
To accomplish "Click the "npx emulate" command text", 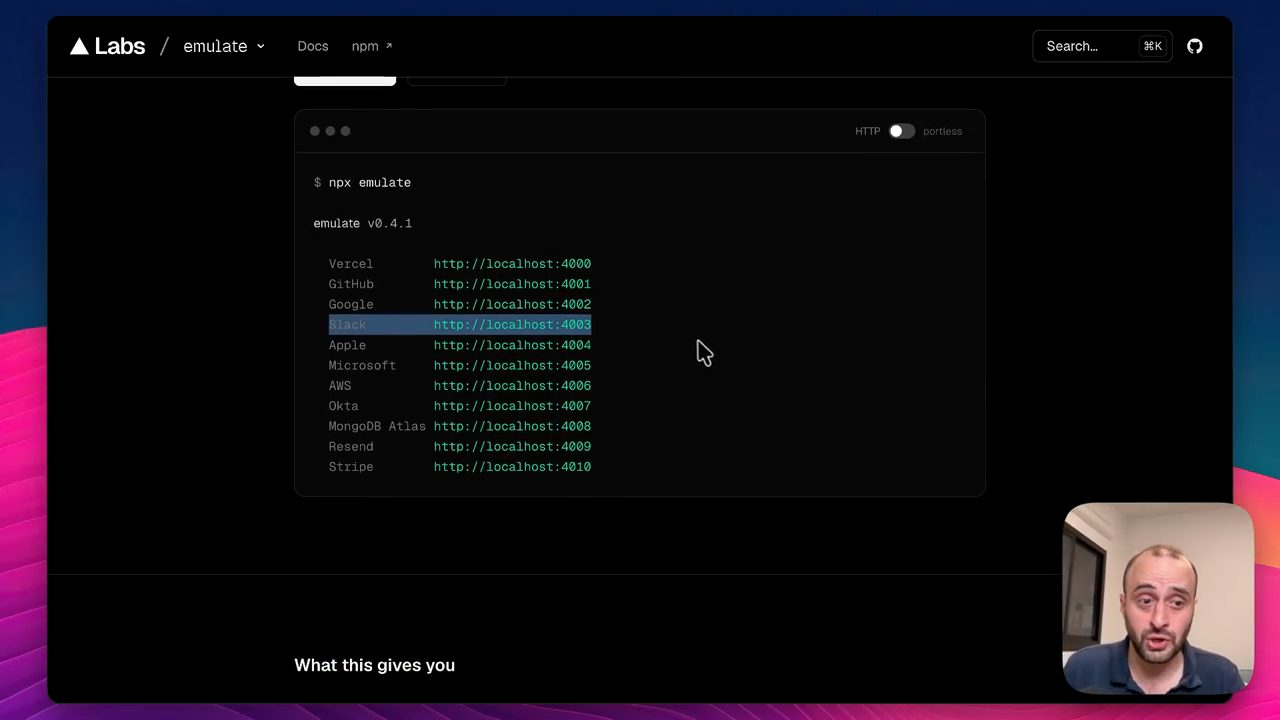I will [x=370, y=183].
